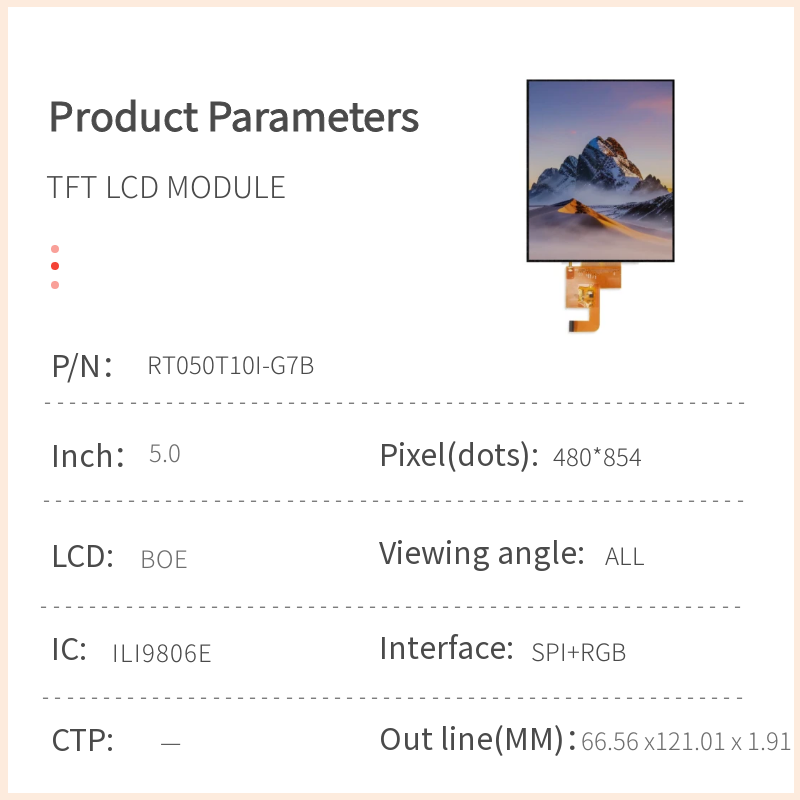Image resolution: width=800 pixels, height=800 pixels.
Task: Click the Pixel(dots) label
Action: coord(453,456)
